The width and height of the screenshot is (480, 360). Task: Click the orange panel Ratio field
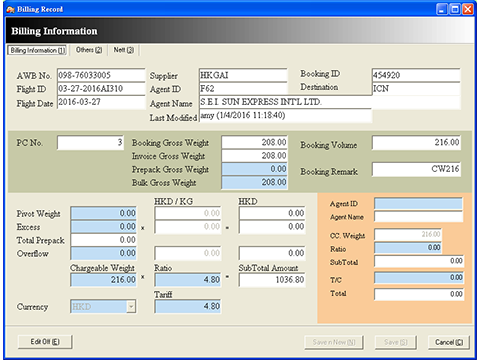click(408, 248)
